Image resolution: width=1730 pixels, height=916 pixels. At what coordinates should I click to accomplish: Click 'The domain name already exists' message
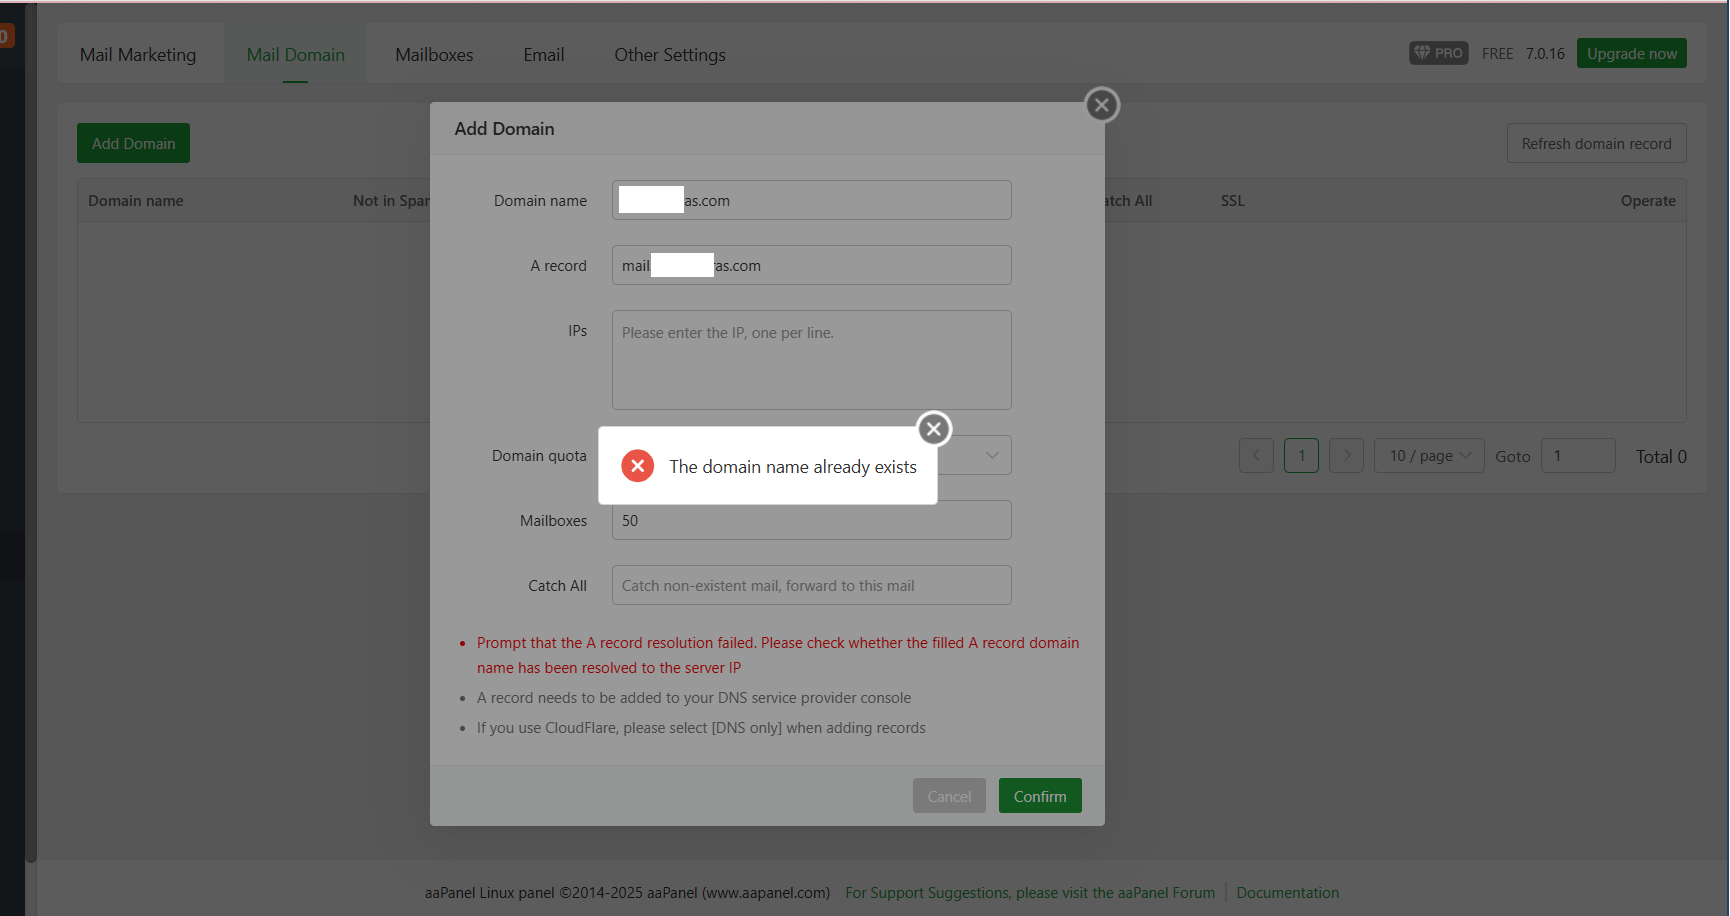pos(793,467)
